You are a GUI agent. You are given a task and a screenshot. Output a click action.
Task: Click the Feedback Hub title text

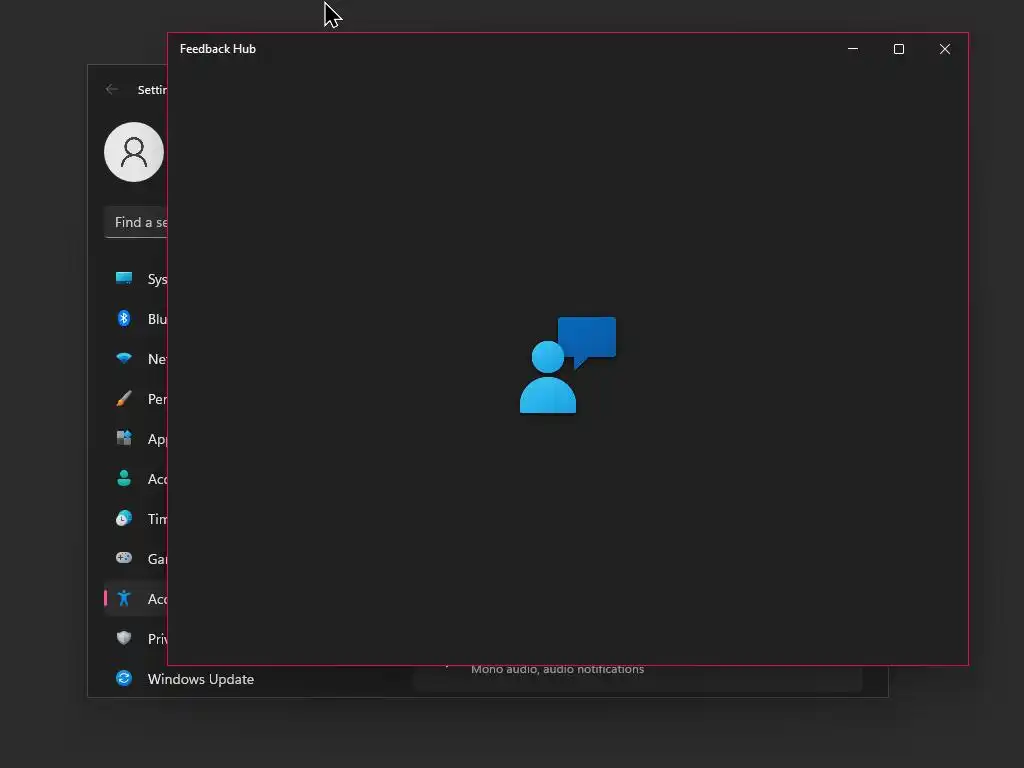217,49
